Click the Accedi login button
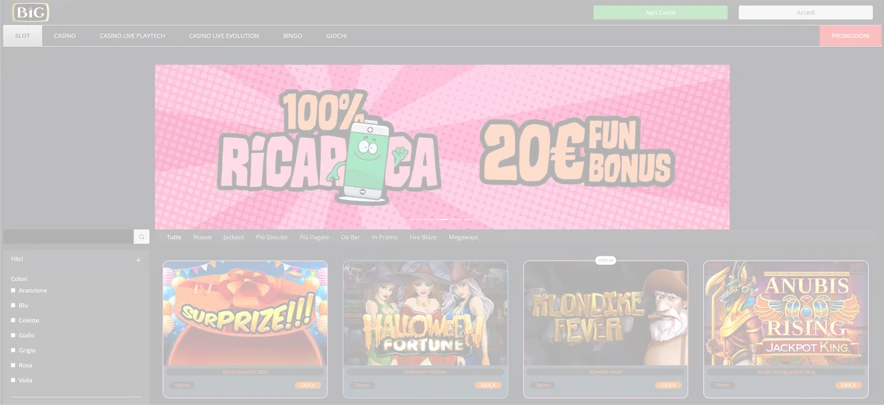 click(x=806, y=12)
